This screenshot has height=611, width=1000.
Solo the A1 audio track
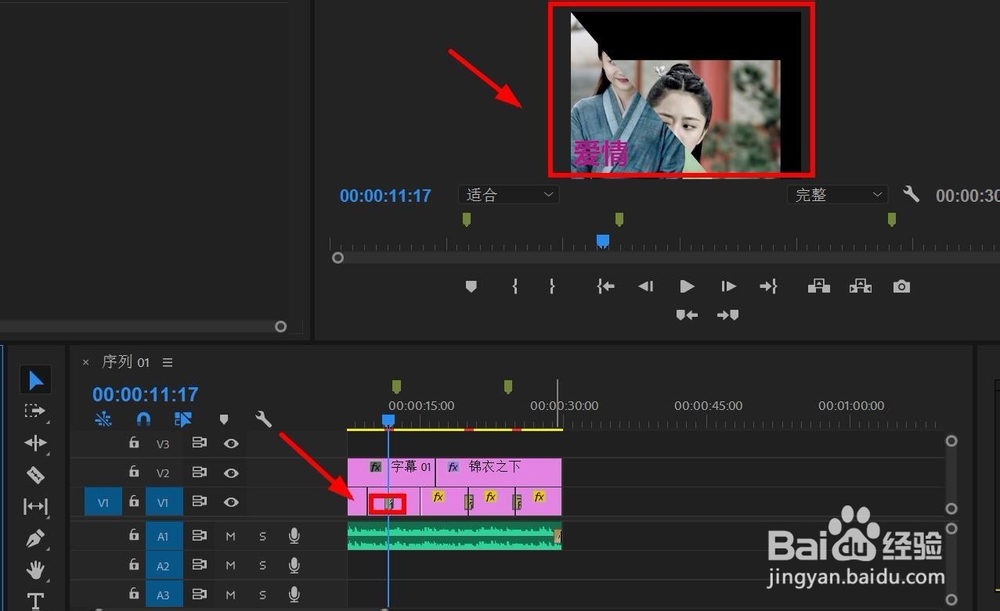(263, 536)
